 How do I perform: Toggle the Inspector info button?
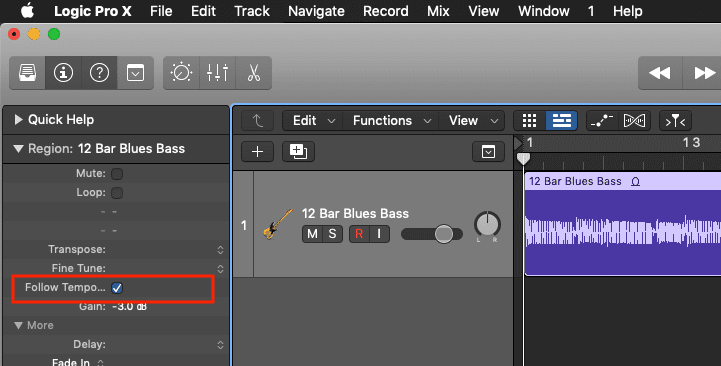[x=63, y=73]
